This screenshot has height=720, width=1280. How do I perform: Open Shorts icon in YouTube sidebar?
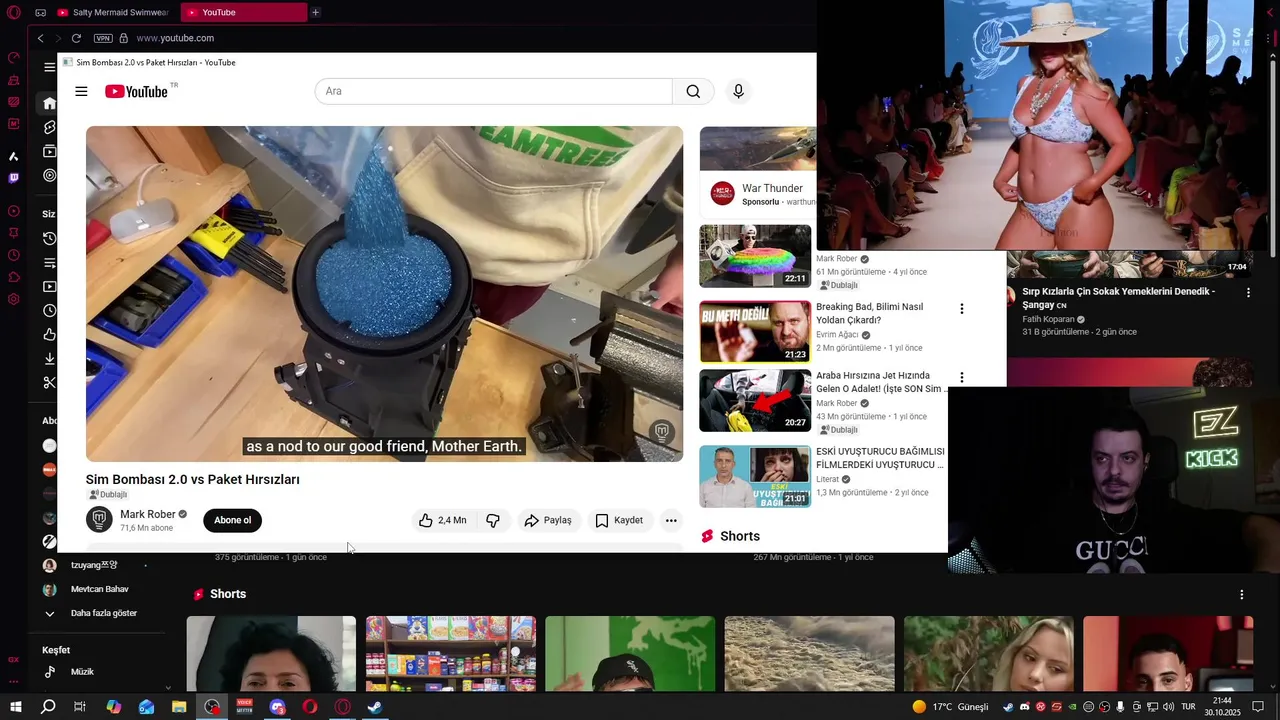click(x=49, y=127)
